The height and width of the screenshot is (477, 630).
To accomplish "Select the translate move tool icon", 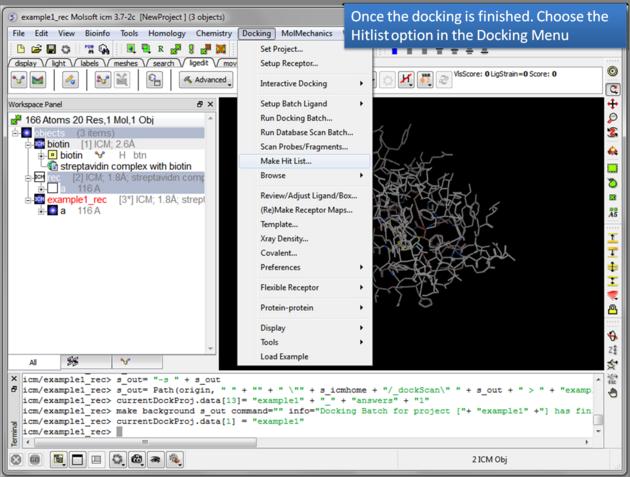I will 613,104.
